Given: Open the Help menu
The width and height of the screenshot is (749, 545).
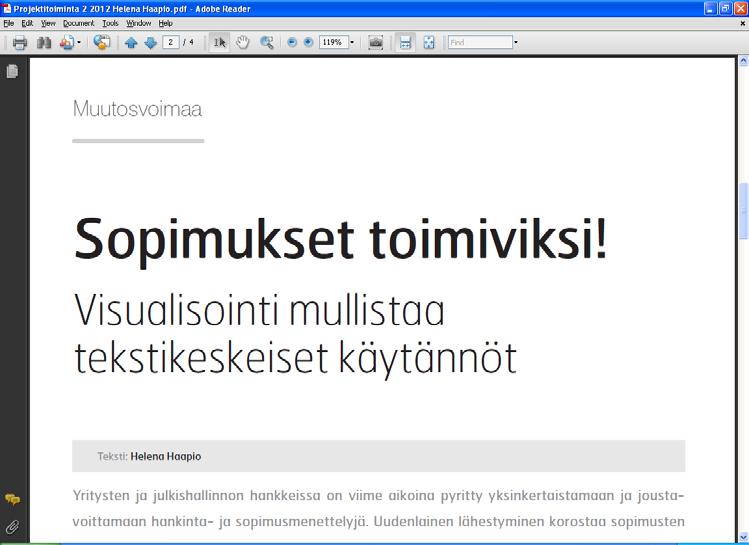Looking at the screenshot, I should point(166,23).
